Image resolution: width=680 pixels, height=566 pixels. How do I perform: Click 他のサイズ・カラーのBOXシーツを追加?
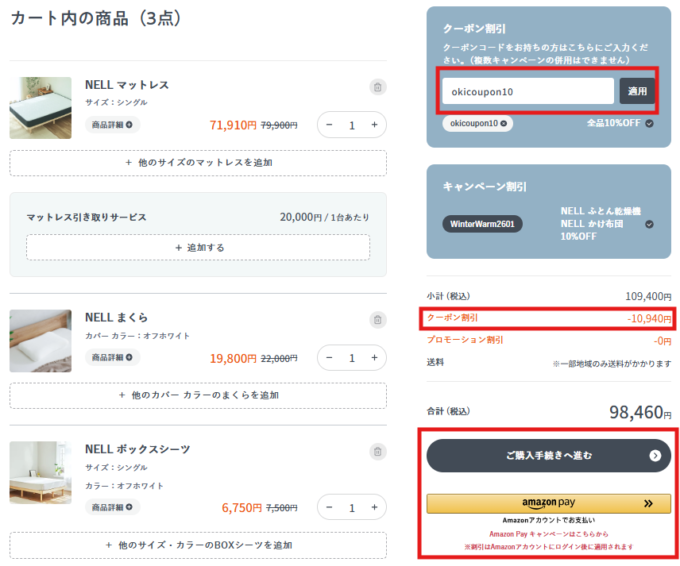[x=198, y=545]
